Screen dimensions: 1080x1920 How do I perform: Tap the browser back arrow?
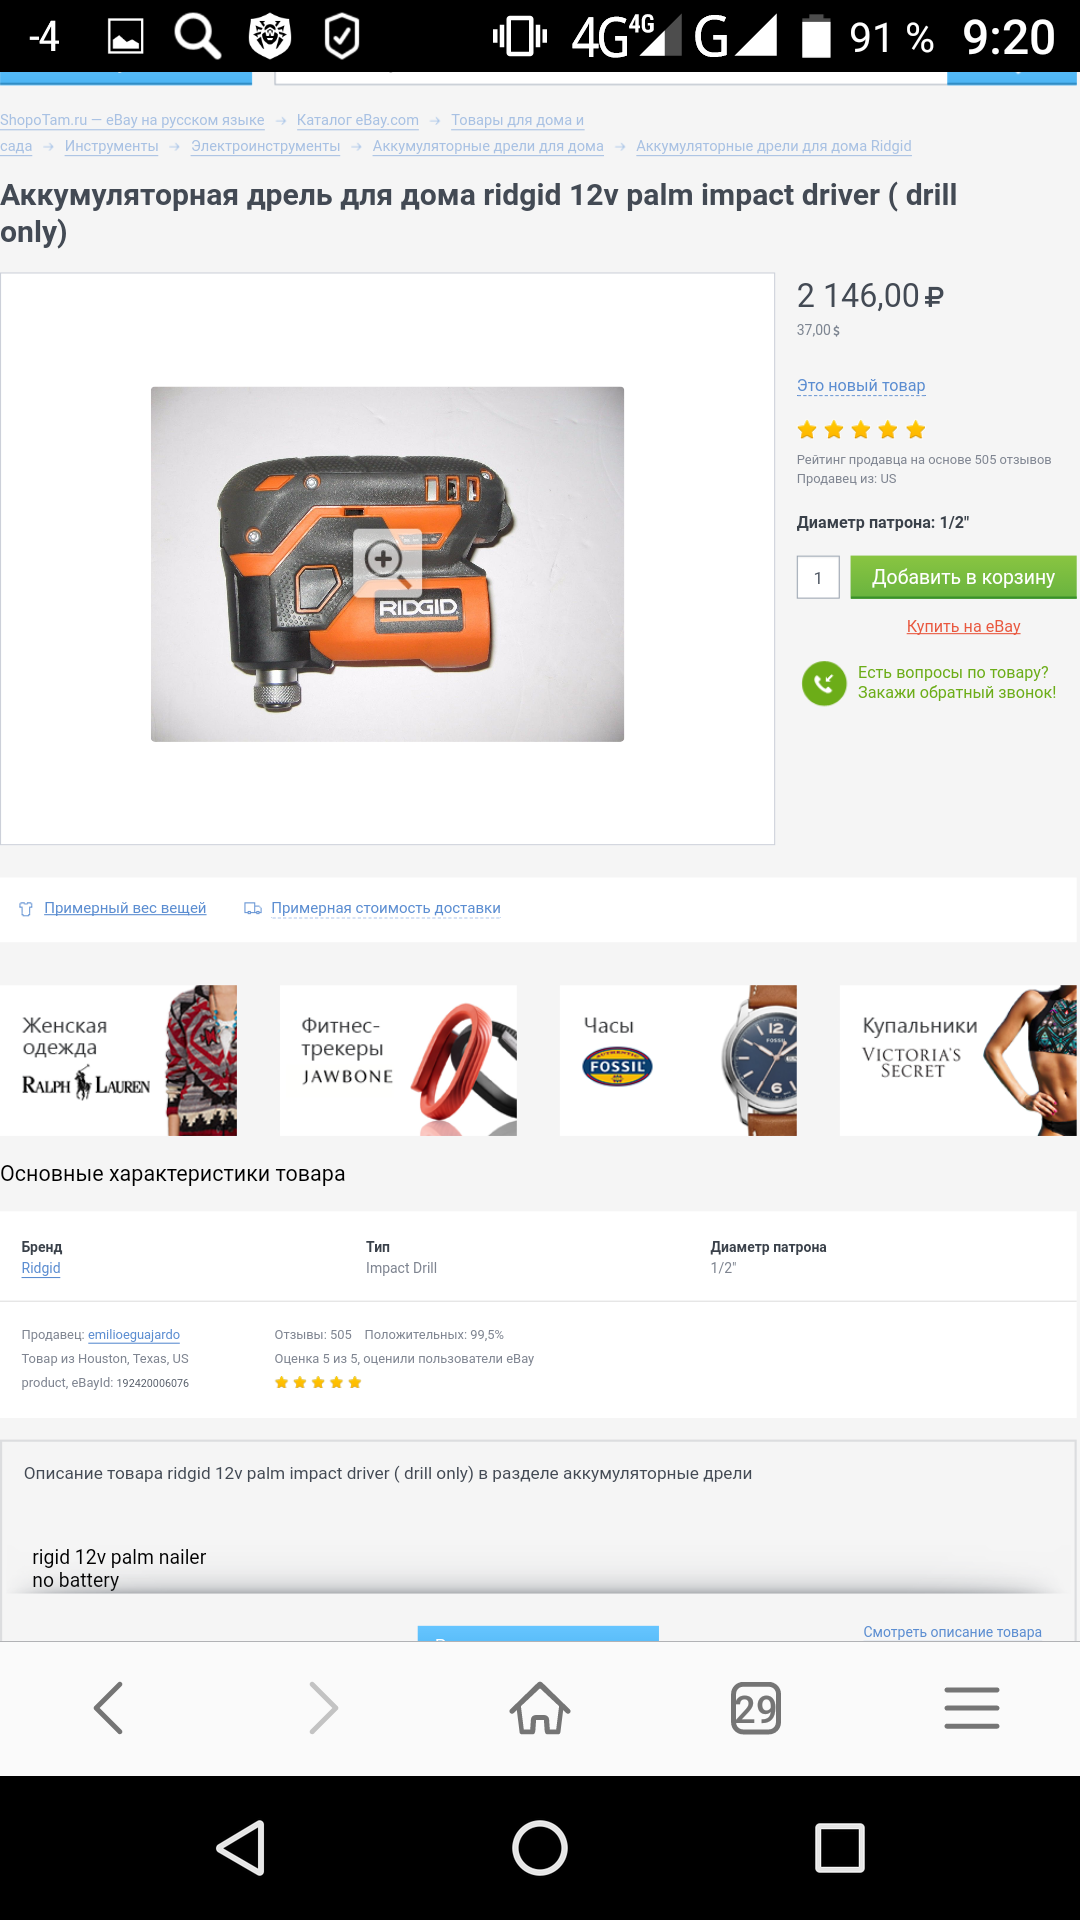click(108, 1707)
